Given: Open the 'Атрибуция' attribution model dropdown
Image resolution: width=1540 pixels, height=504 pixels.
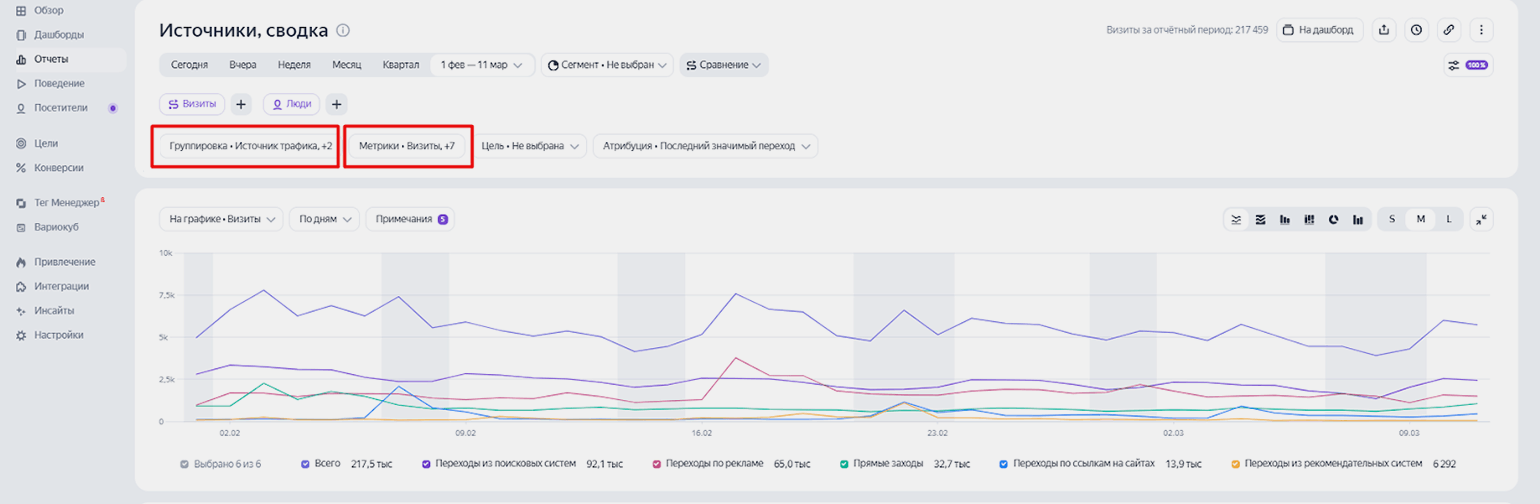Looking at the screenshot, I should tap(705, 146).
